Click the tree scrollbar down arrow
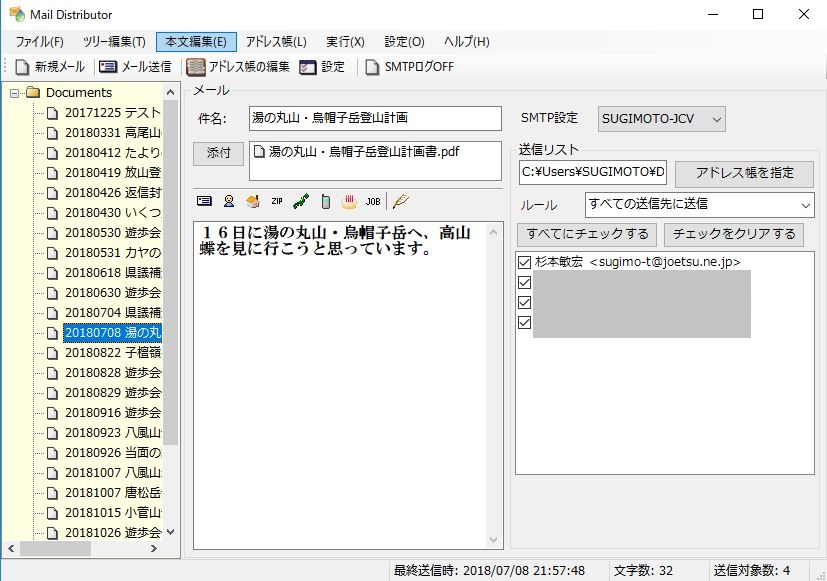 (x=170, y=532)
